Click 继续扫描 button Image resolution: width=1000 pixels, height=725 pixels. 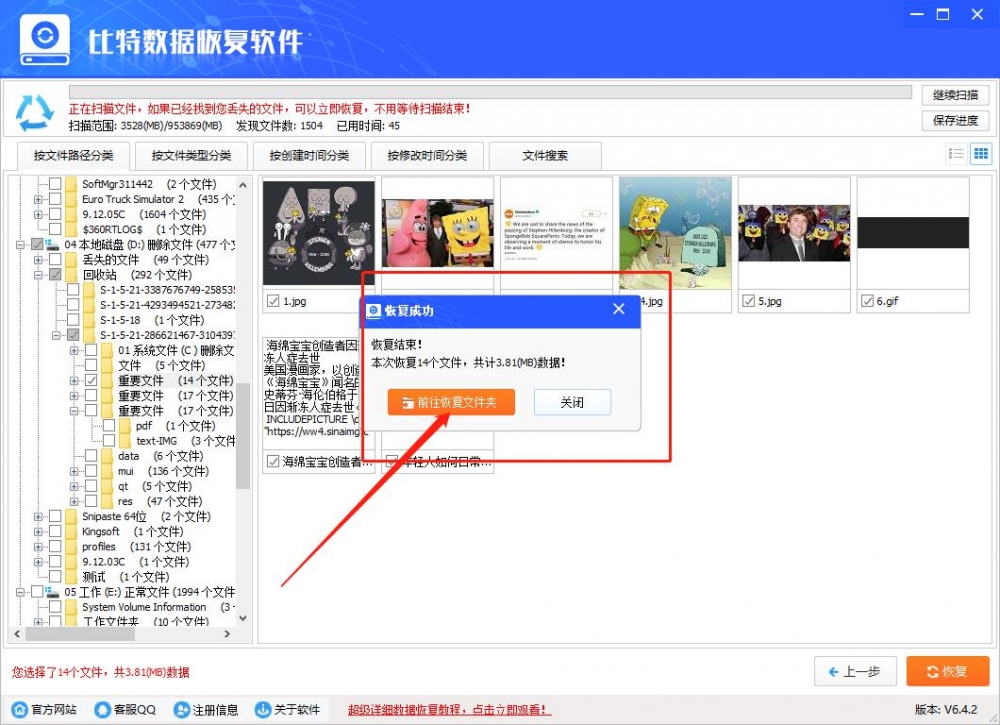pyautogui.click(x=955, y=95)
